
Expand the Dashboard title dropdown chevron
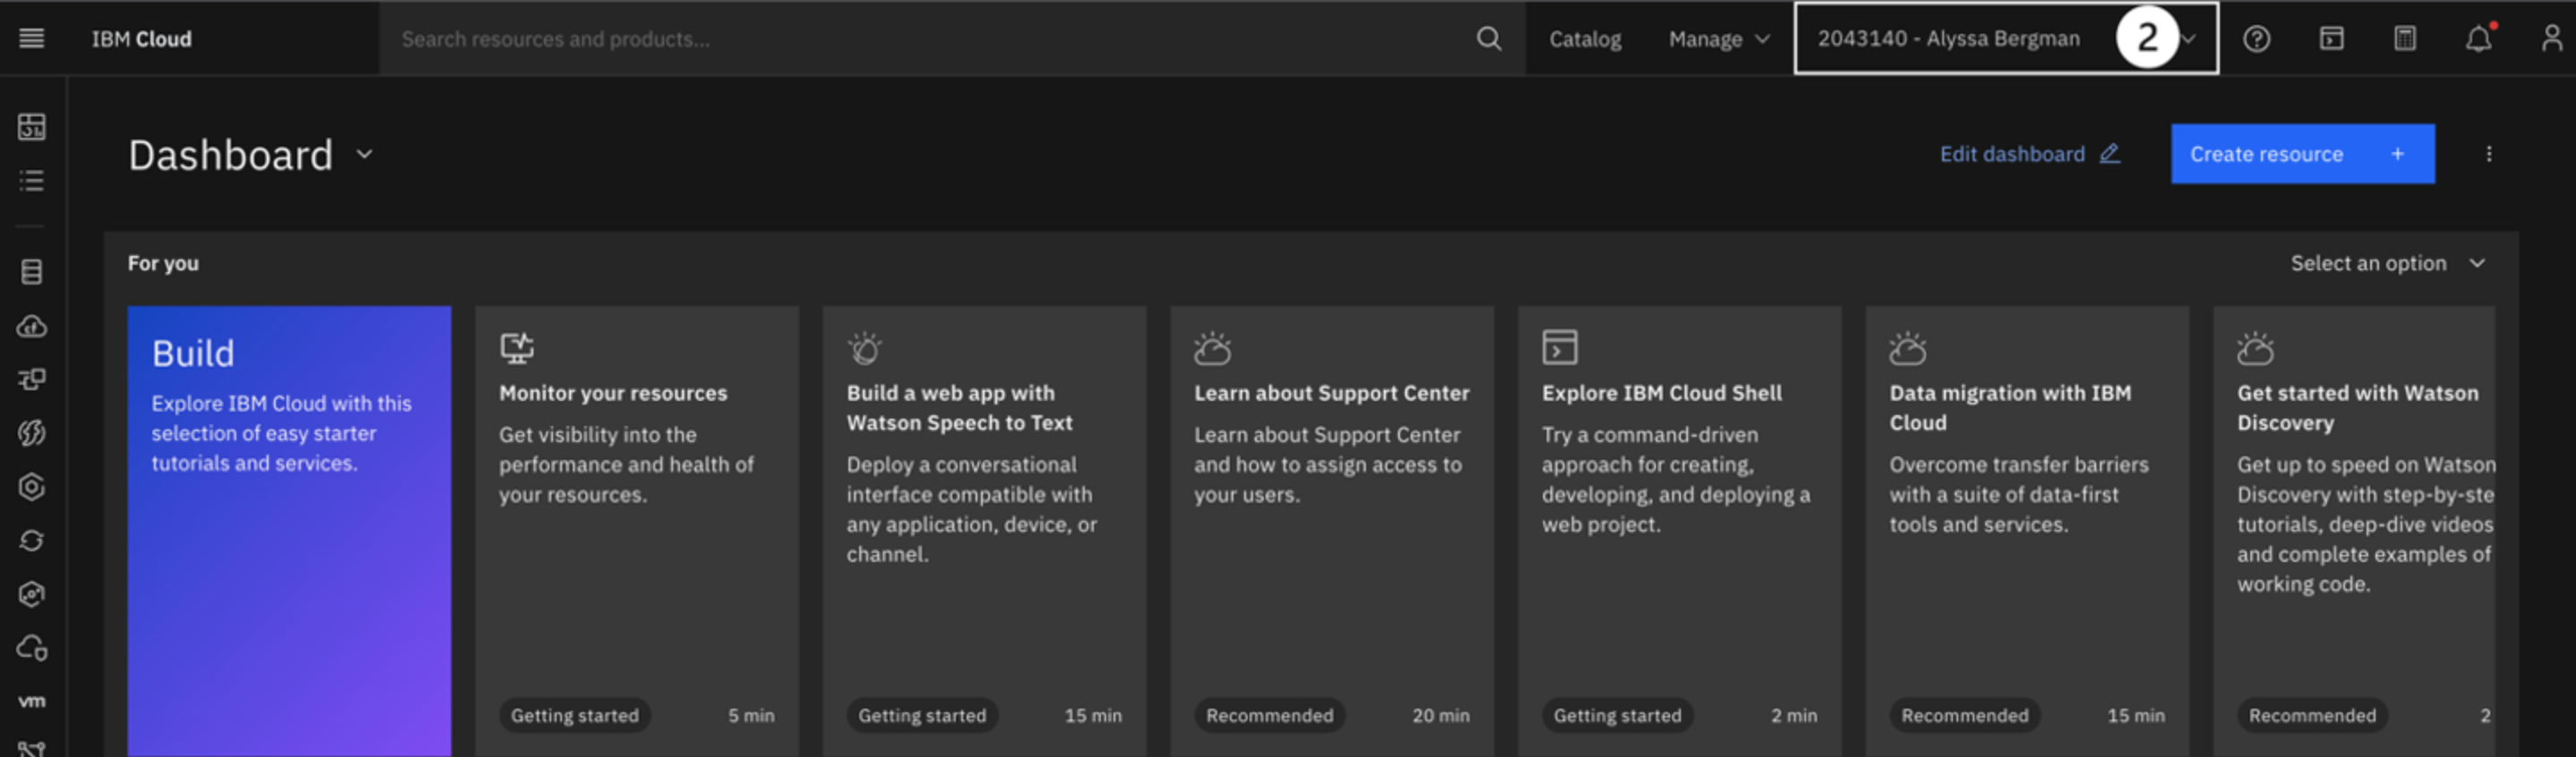365,154
